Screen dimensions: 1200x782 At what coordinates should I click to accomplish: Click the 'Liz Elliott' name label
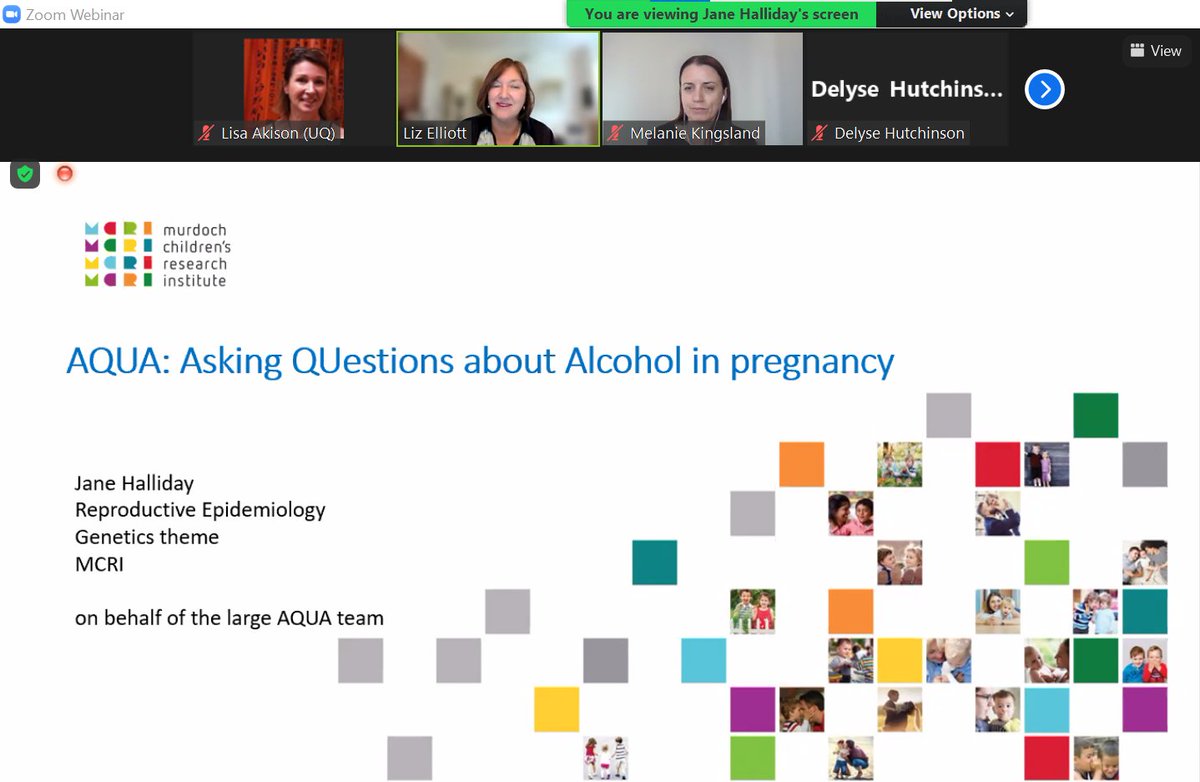[435, 133]
